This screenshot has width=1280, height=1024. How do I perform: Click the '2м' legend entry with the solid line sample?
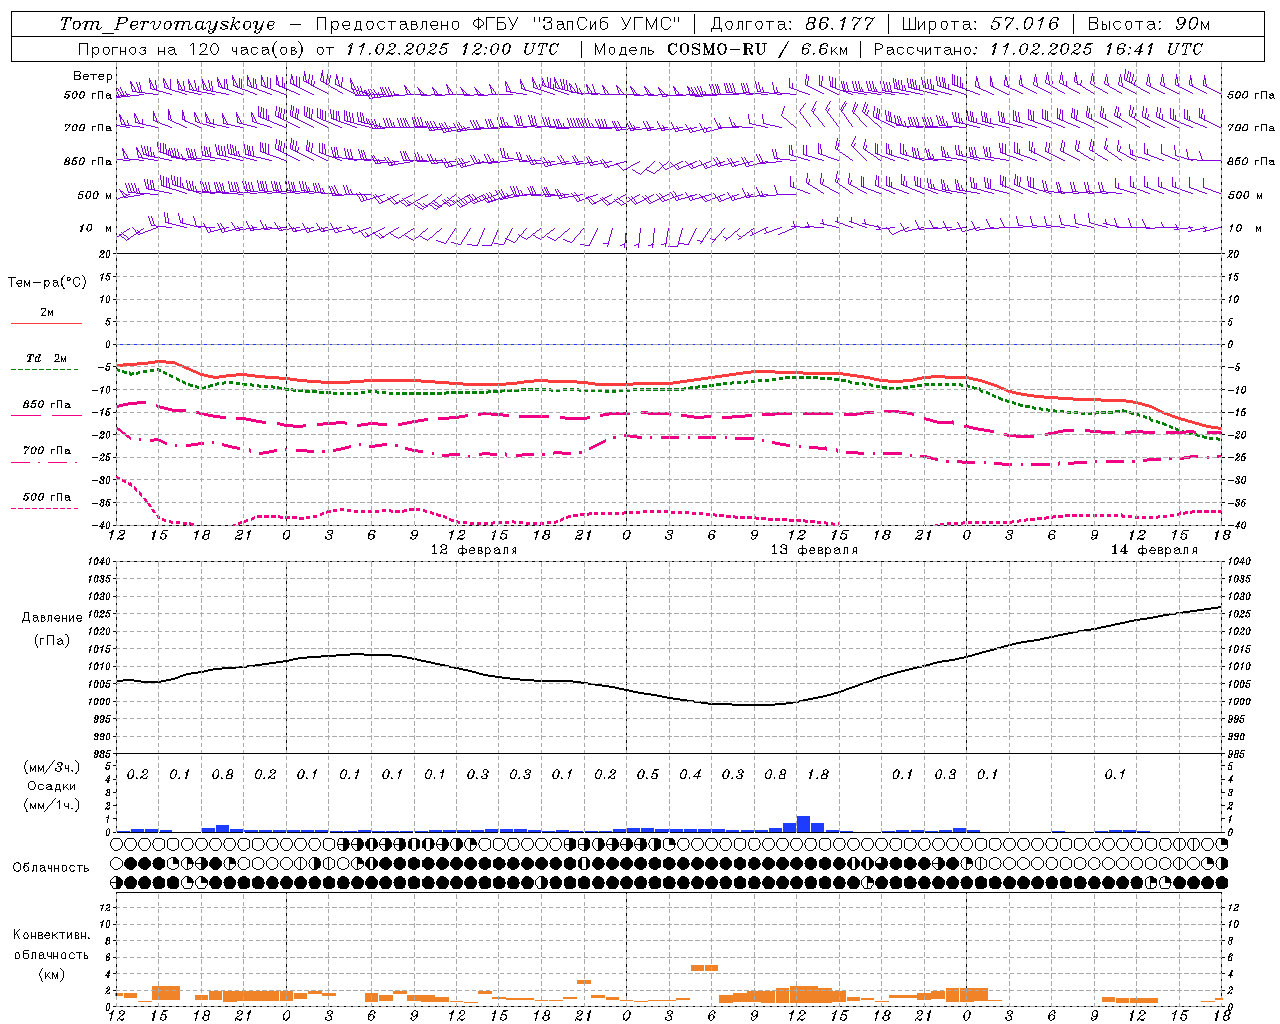pos(47,312)
